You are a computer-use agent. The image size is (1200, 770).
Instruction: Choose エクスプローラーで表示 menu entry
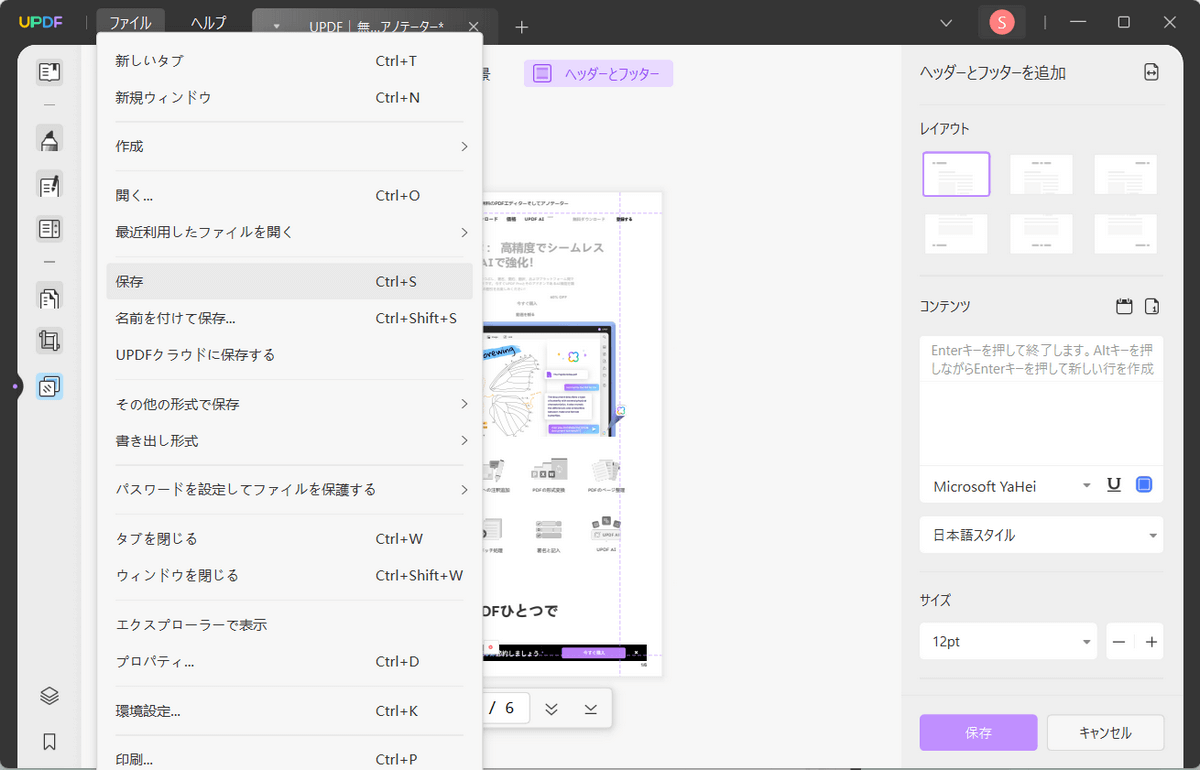click(x=289, y=625)
